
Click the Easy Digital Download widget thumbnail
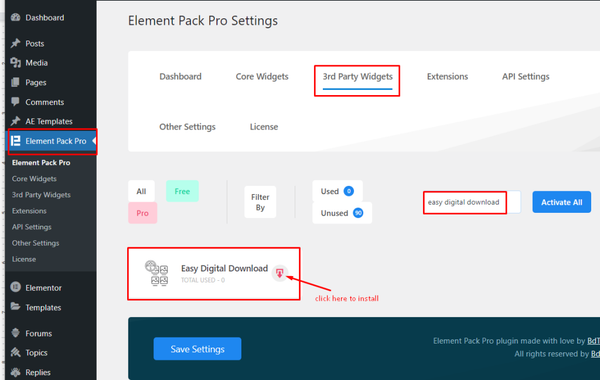157,273
